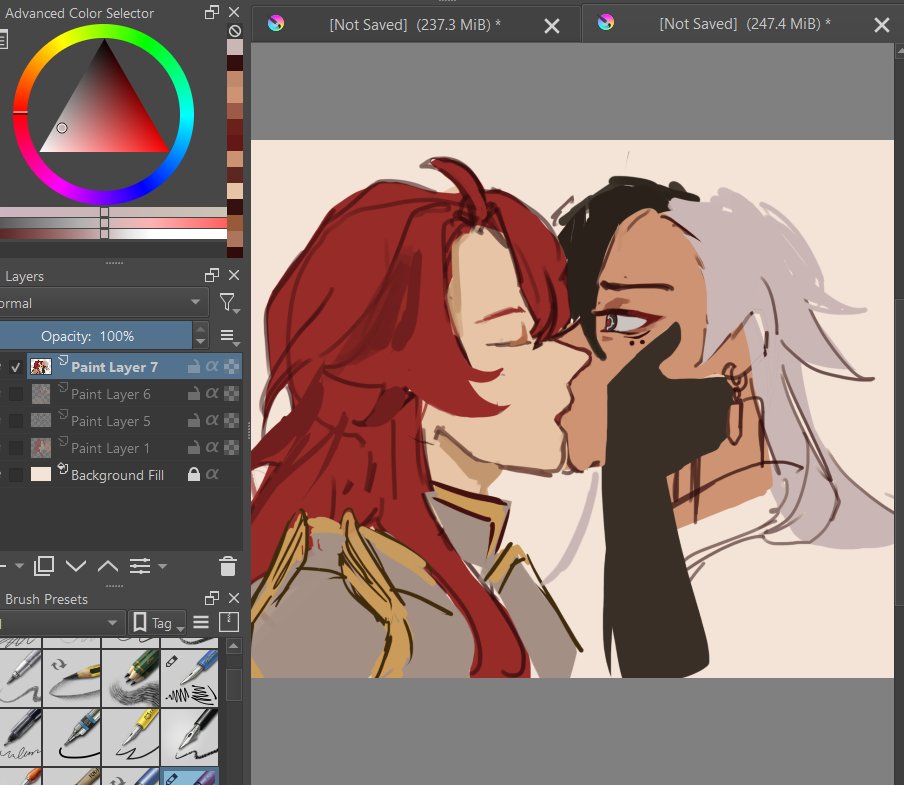Screen dimensions: 904x785
Task: Float the Layers docker
Action: [x=212, y=275]
